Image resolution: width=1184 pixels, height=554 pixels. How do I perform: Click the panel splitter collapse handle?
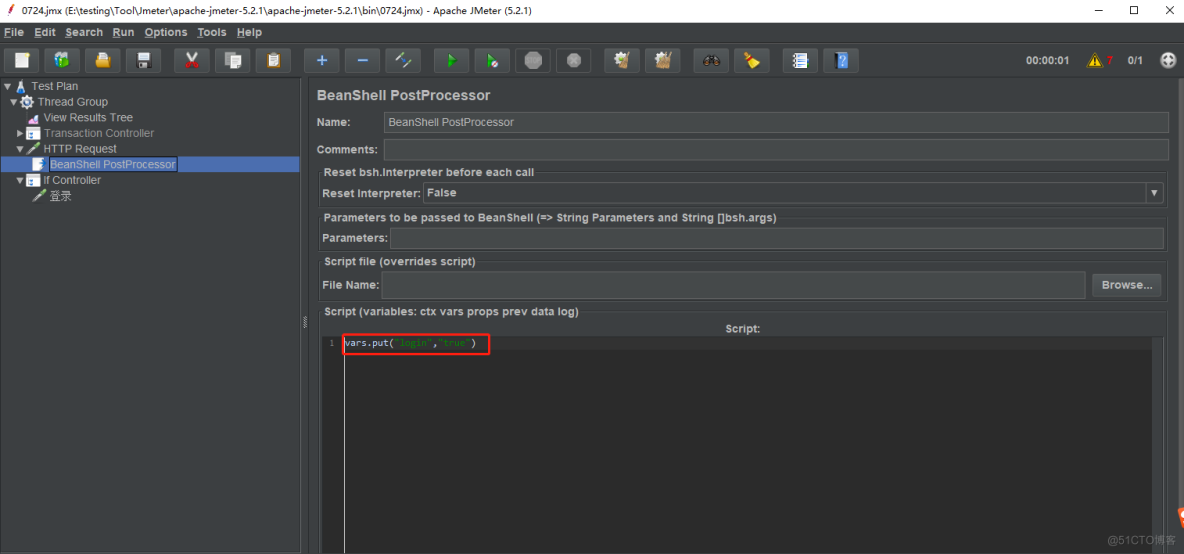click(x=305, y=322)
